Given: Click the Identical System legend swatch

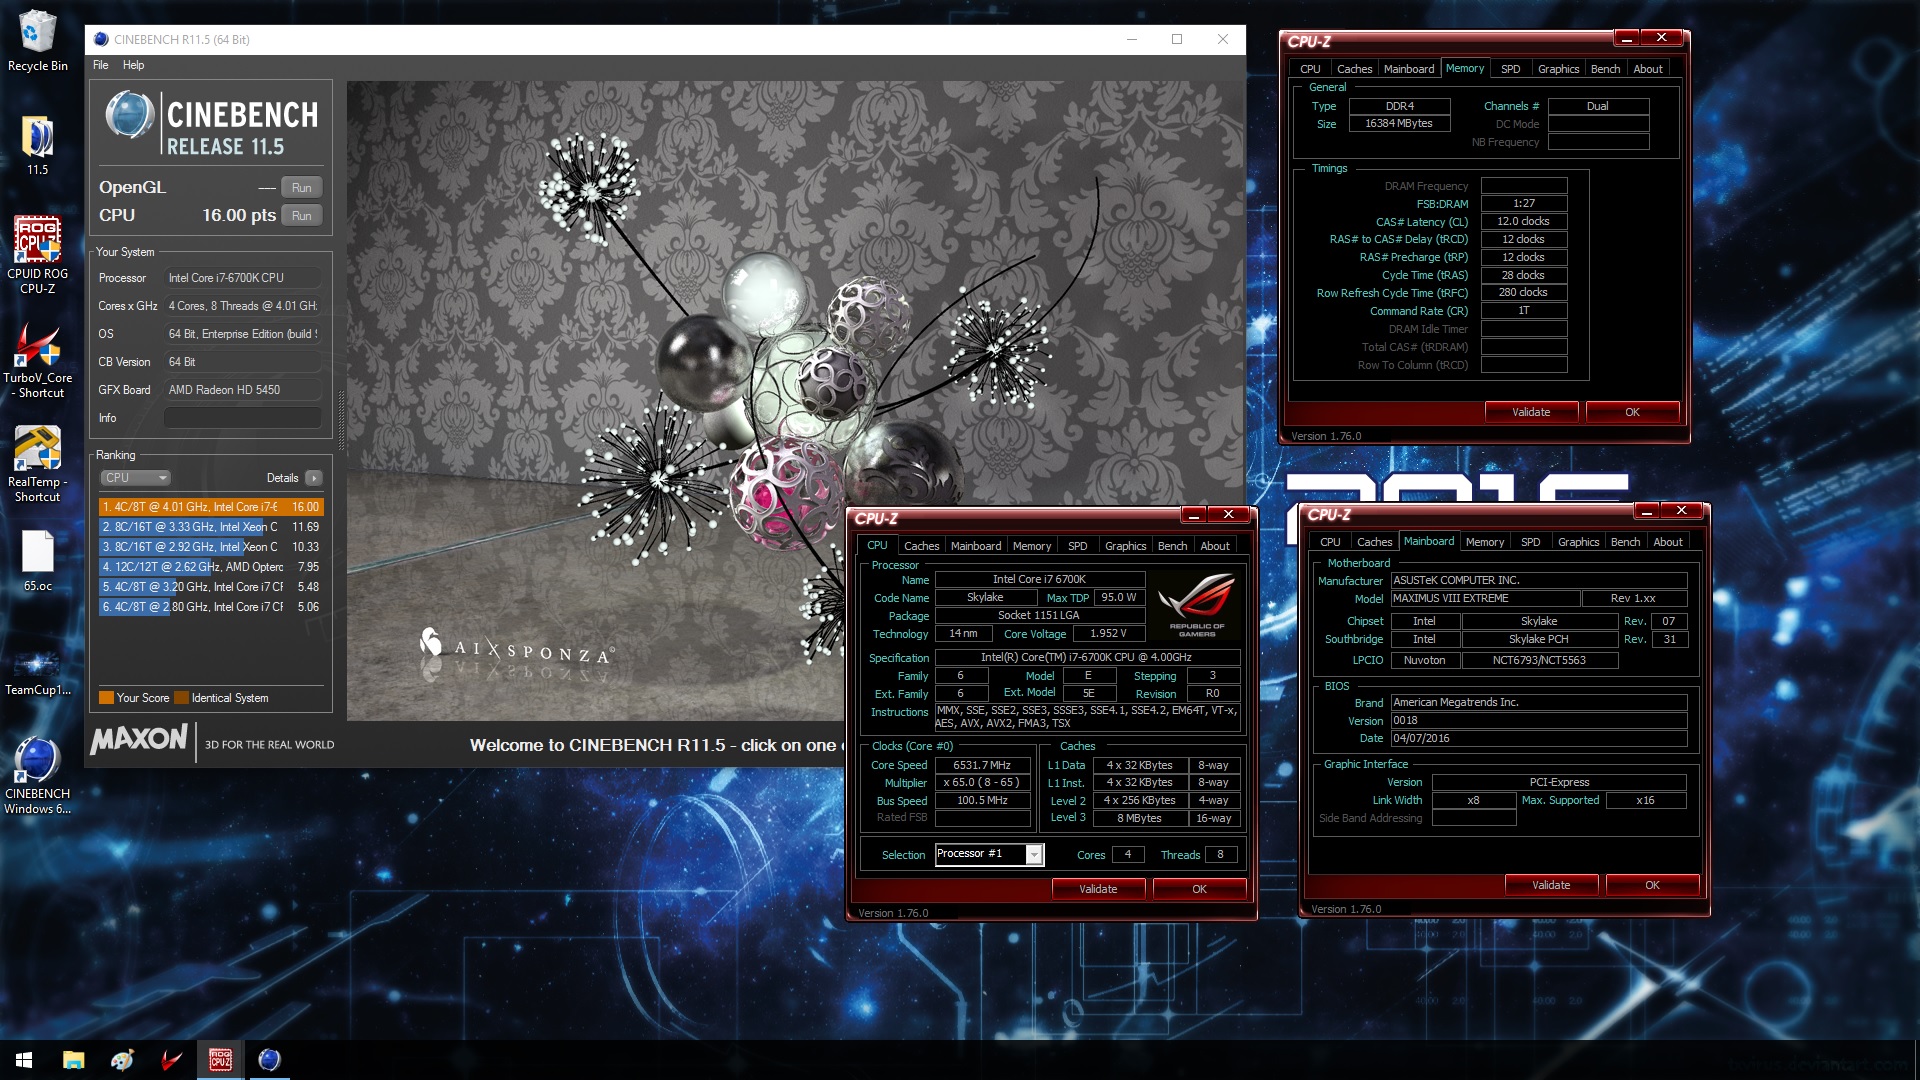Looking at the screenshot, I should click(x=181, y=698).
